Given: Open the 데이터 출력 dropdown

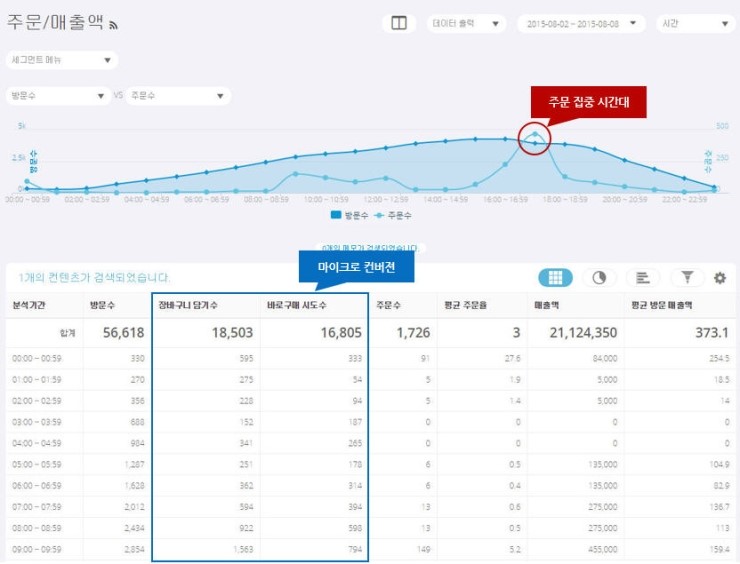Looking at the screenshot, I should coord(466,23).
